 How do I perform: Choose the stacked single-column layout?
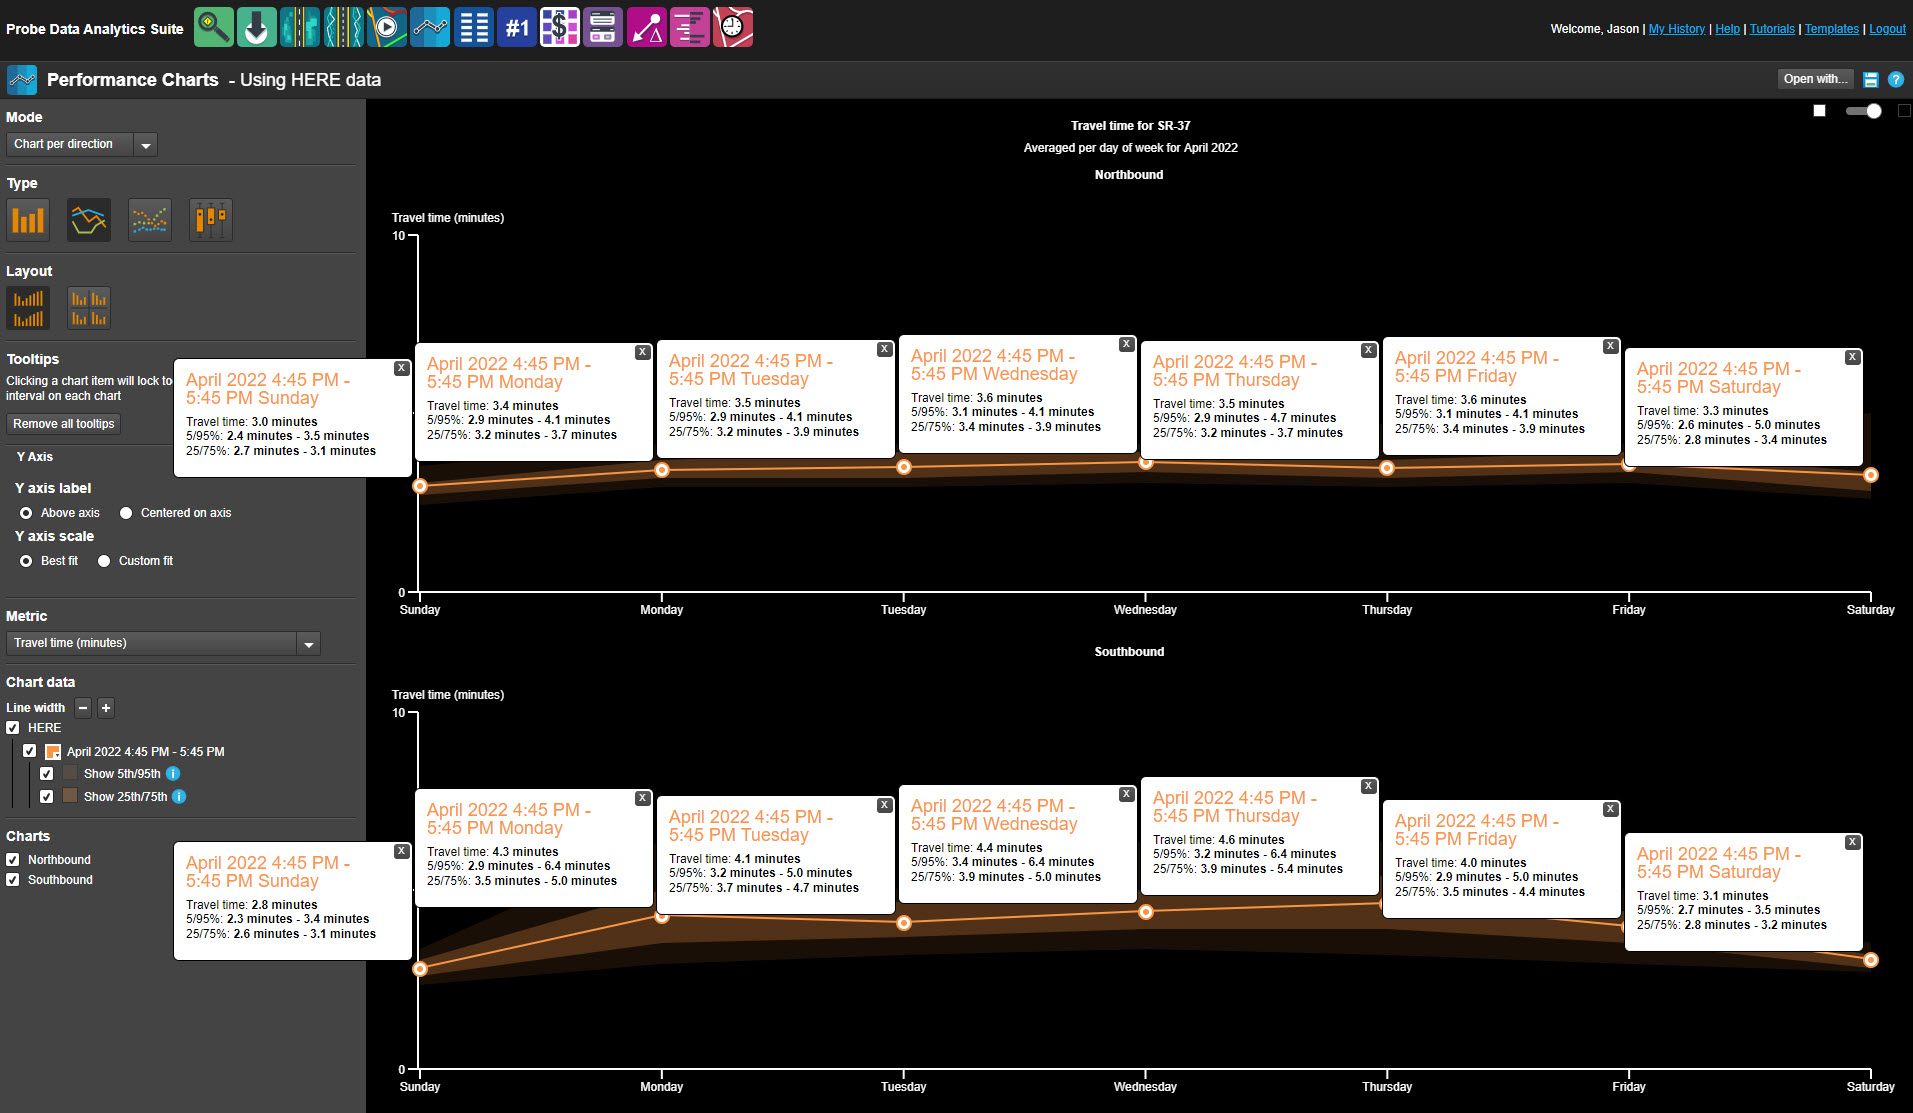click(28, 308)
